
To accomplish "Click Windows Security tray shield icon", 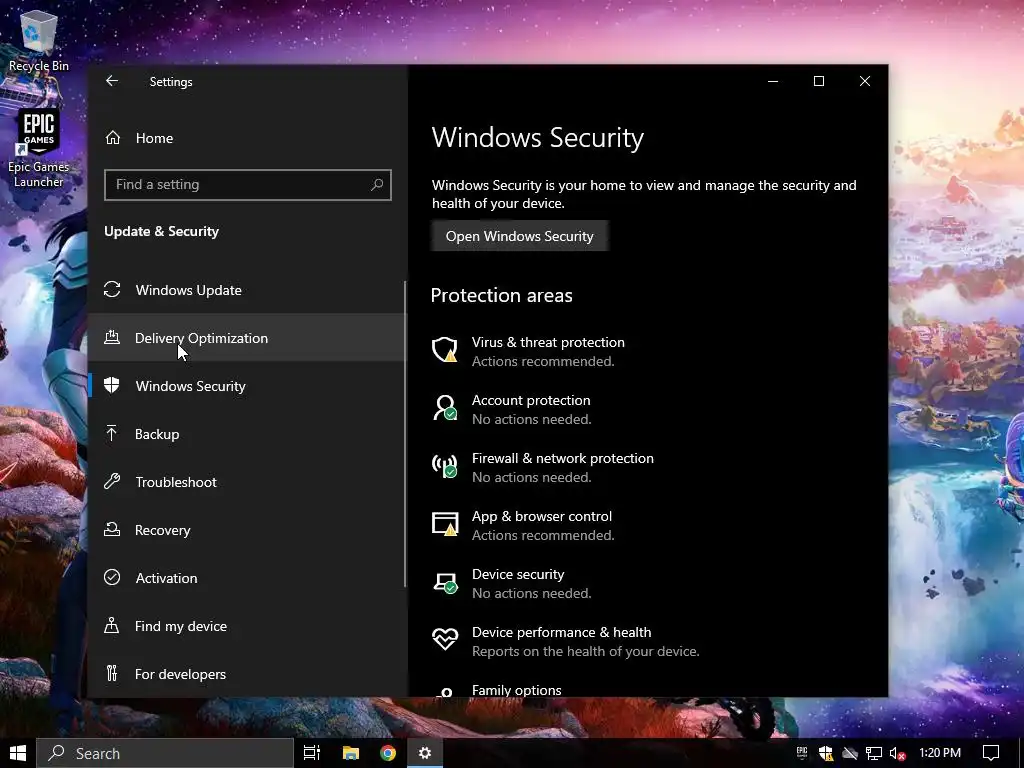I will click(x=825, y=753).
